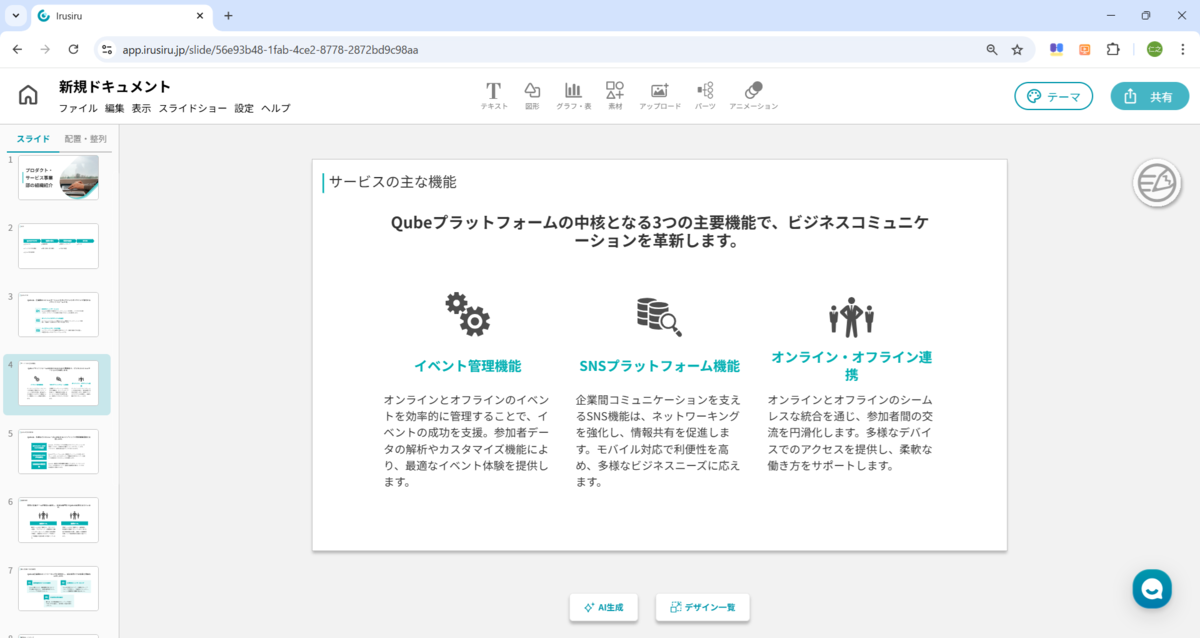Switch to the 配置・整列 tab

pos(85,139)
